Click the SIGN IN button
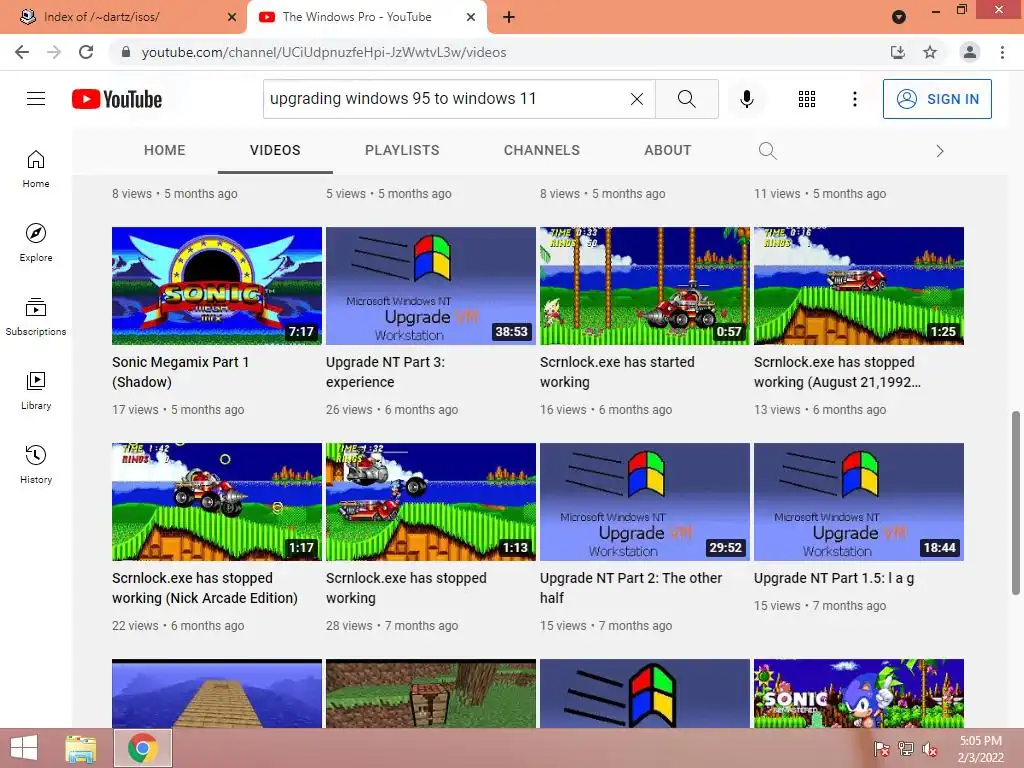The width and height of the screenshot is (1024, 768). click(937, 99)
